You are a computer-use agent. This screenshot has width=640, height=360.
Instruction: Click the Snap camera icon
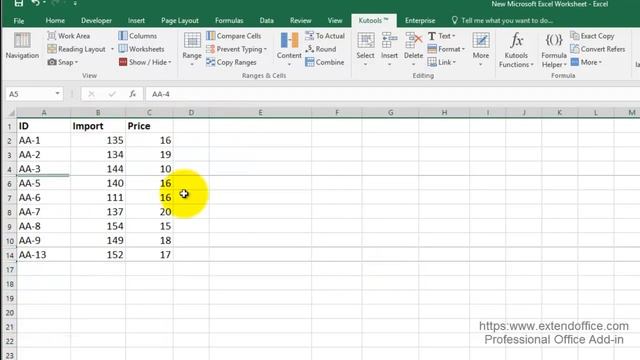[x=52, y=62]
